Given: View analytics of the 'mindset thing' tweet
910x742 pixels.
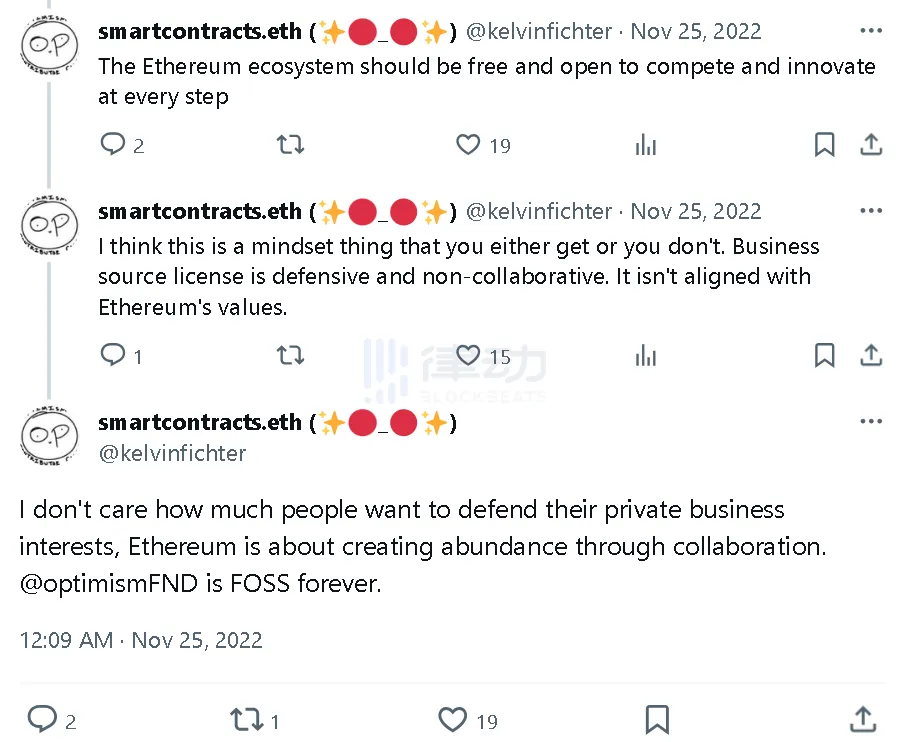Looking at the screenshot, I should [646, 355].
